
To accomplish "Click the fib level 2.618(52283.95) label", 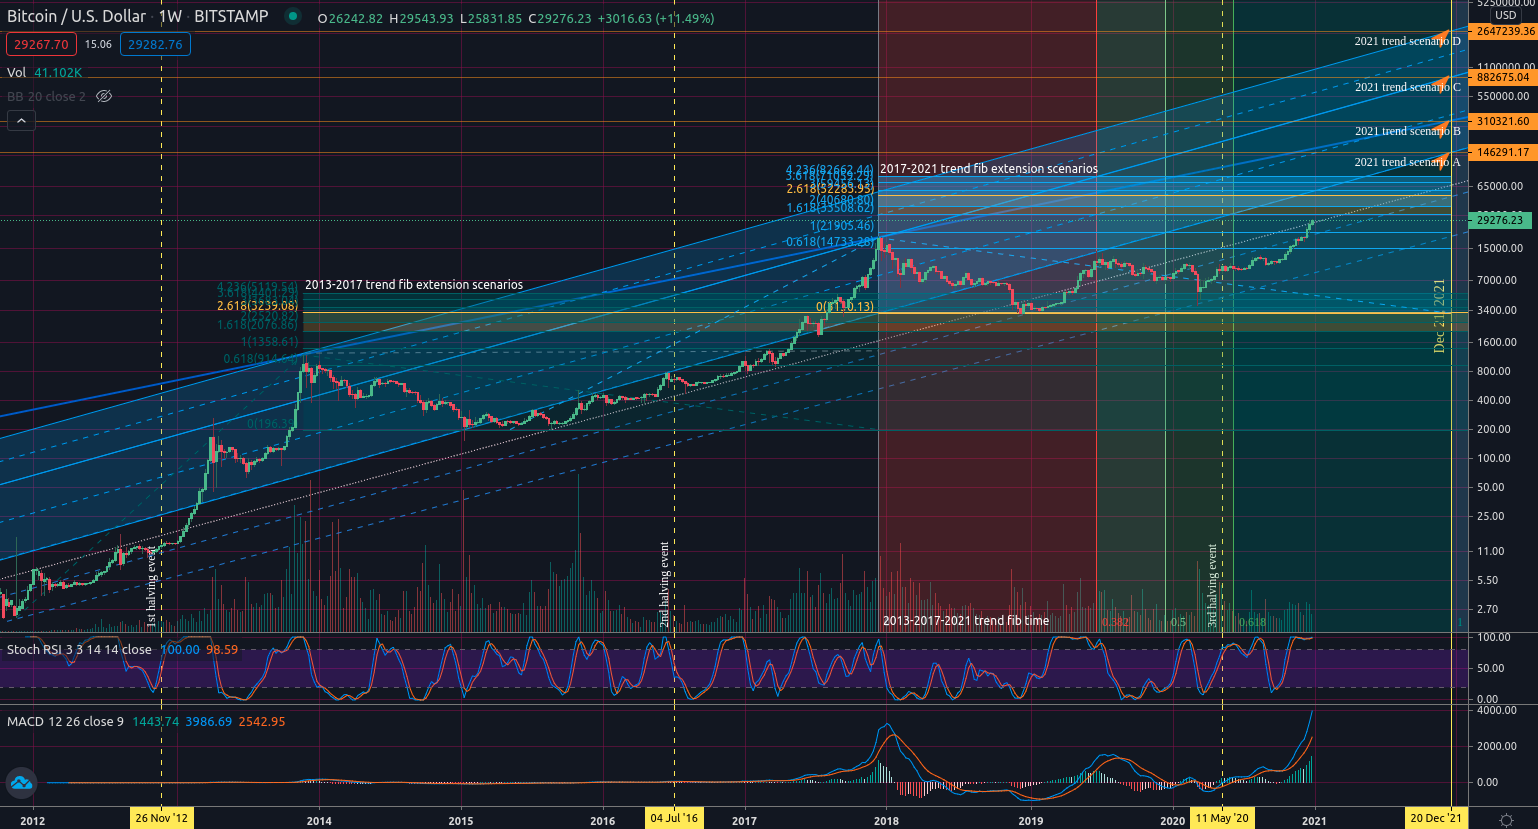I will 830,189.
